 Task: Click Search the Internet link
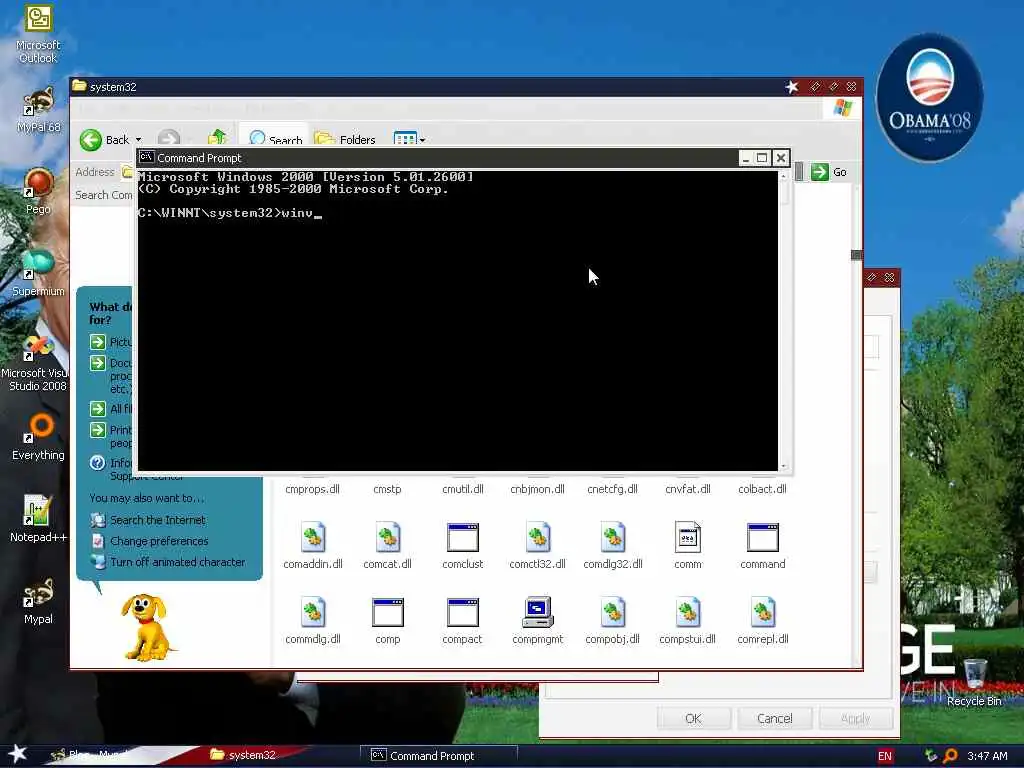157,520
